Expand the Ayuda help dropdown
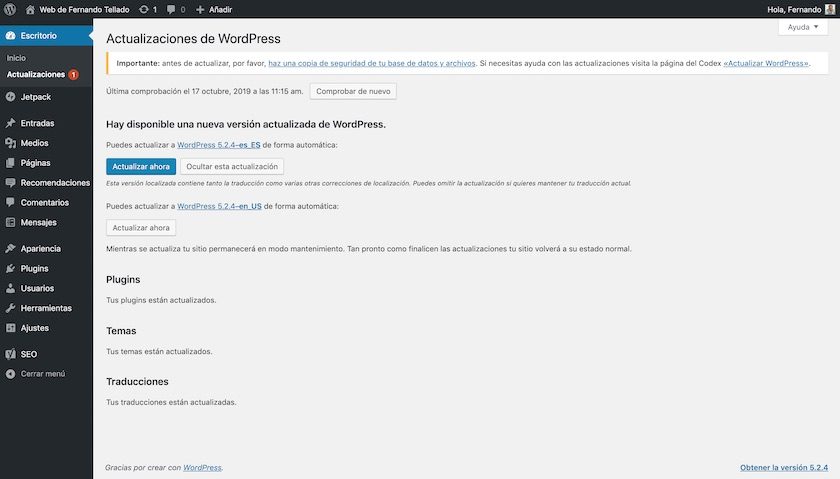Screen dimensions: 840x479 pos(802,27)
